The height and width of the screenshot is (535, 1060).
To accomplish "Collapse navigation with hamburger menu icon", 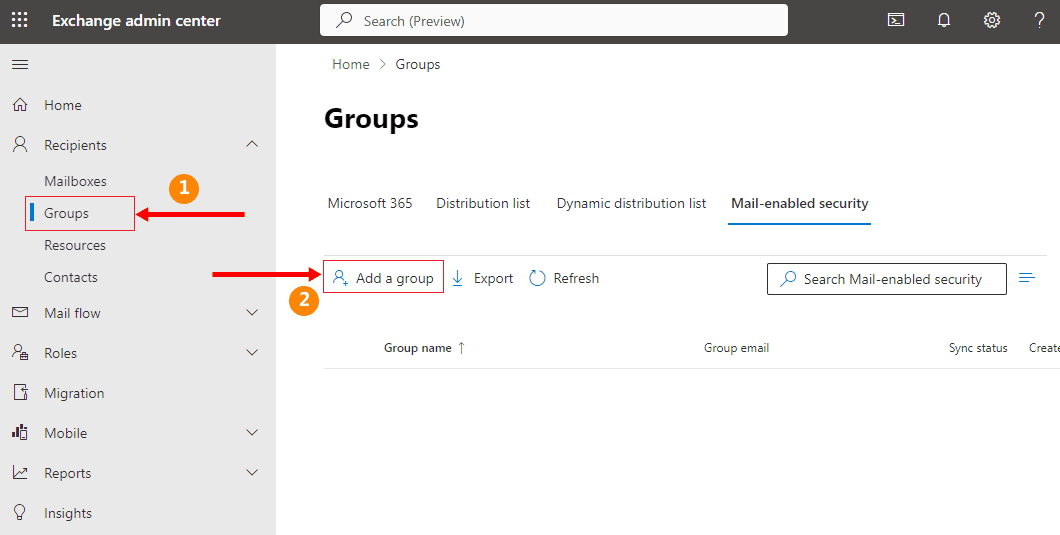I will click(x=20, y=65).
